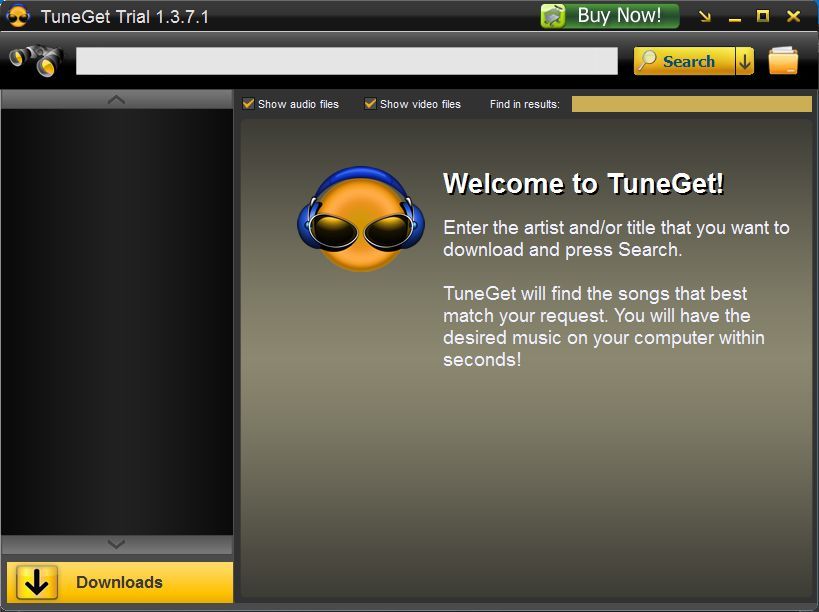Close the TuneGet window
This screenshot has height=612, width=819.
(x=793, y=16)
